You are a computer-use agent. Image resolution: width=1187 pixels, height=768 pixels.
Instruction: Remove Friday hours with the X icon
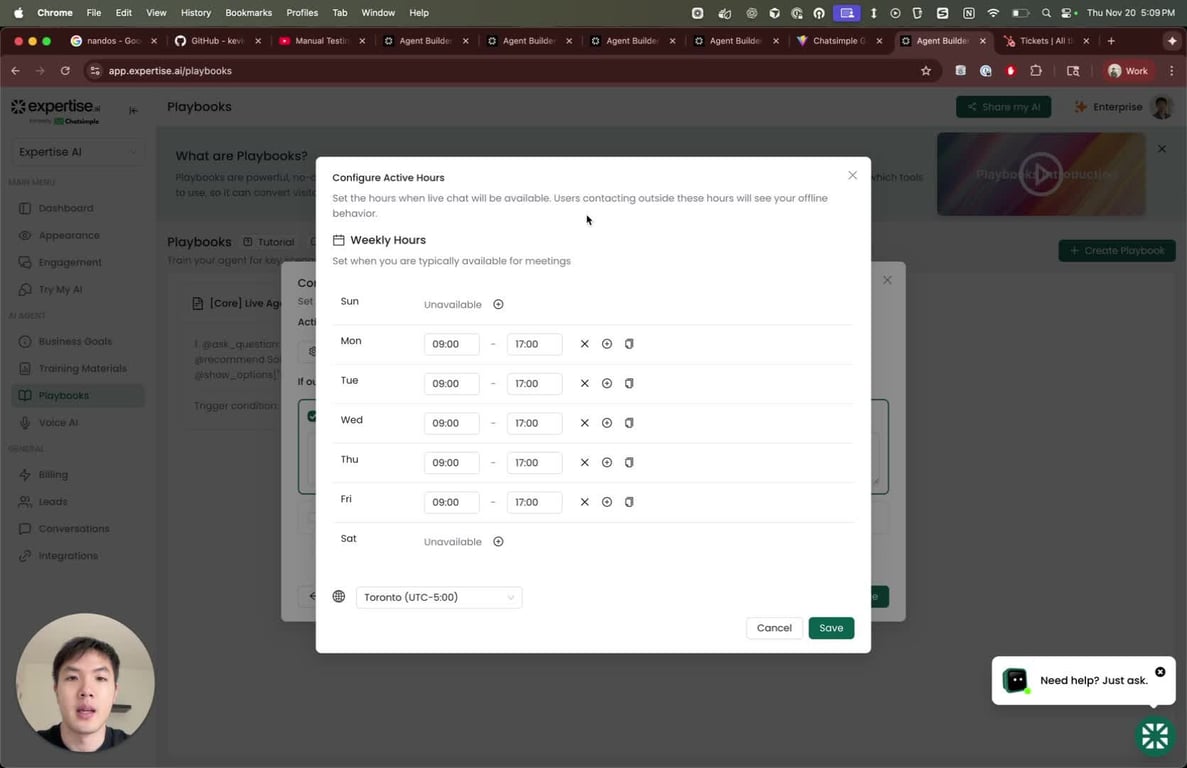(x=584, y=502)
